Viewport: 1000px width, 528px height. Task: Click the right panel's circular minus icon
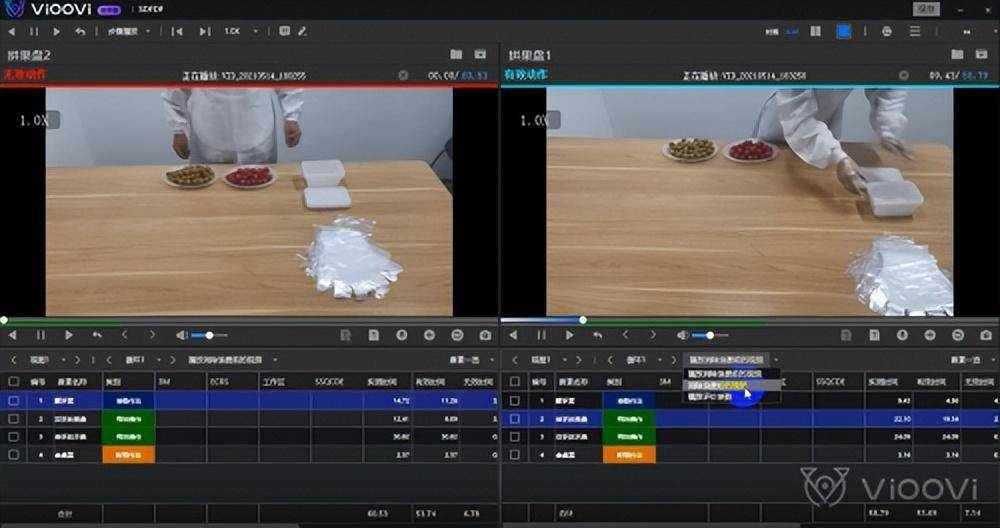958,335
